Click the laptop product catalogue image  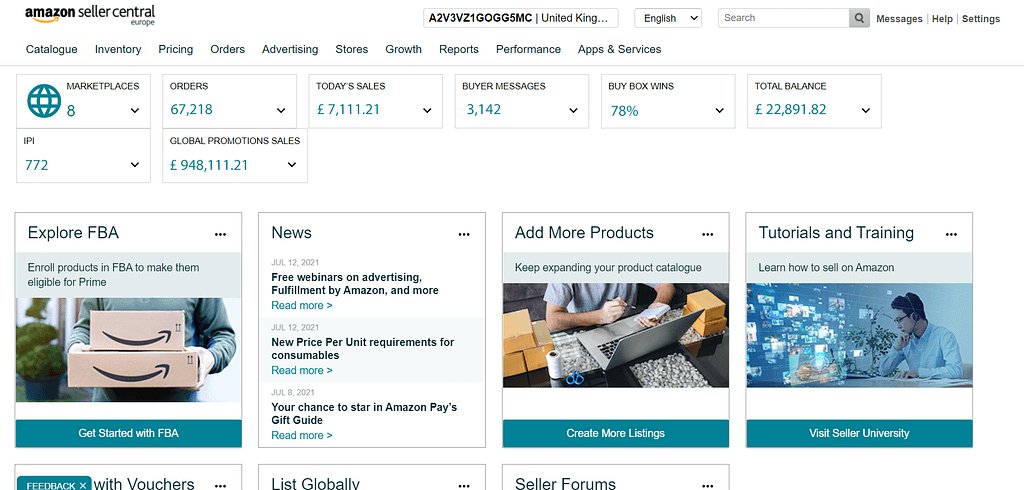616,335
